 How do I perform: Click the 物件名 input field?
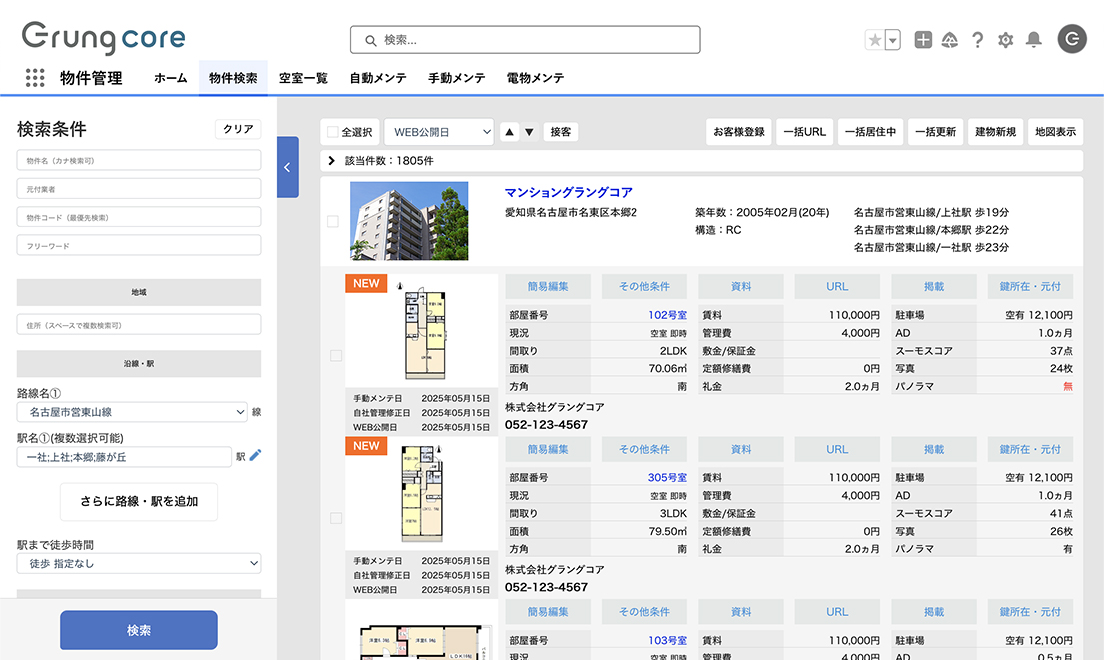coord(139,160)
